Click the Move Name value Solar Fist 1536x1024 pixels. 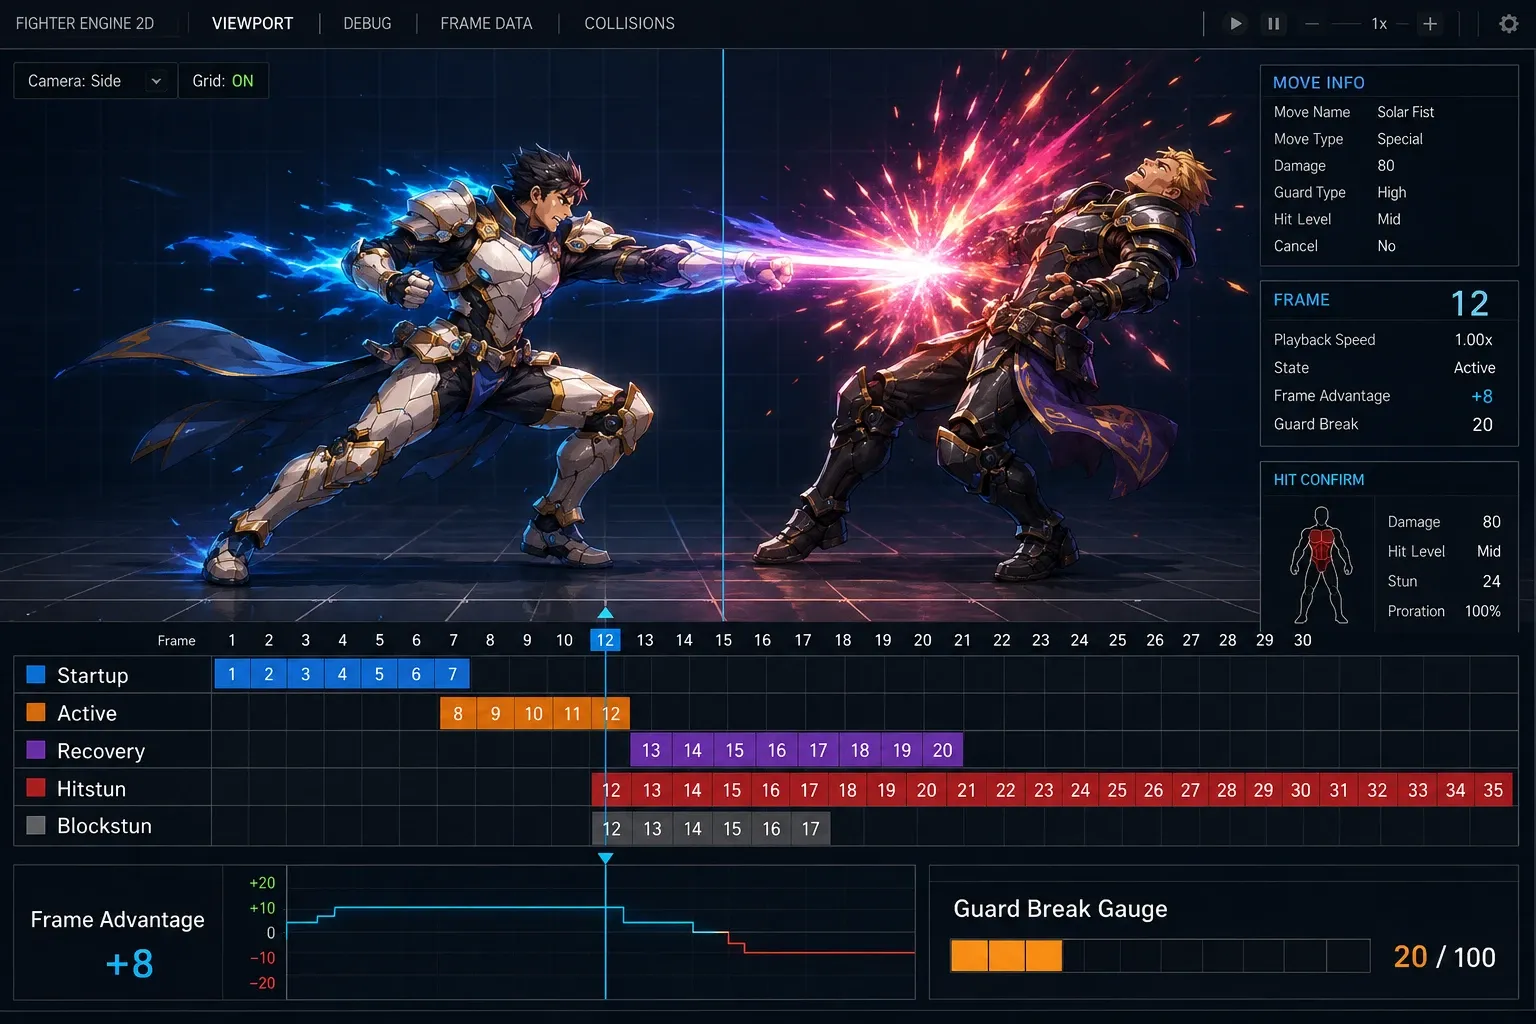coord(1405,112)
